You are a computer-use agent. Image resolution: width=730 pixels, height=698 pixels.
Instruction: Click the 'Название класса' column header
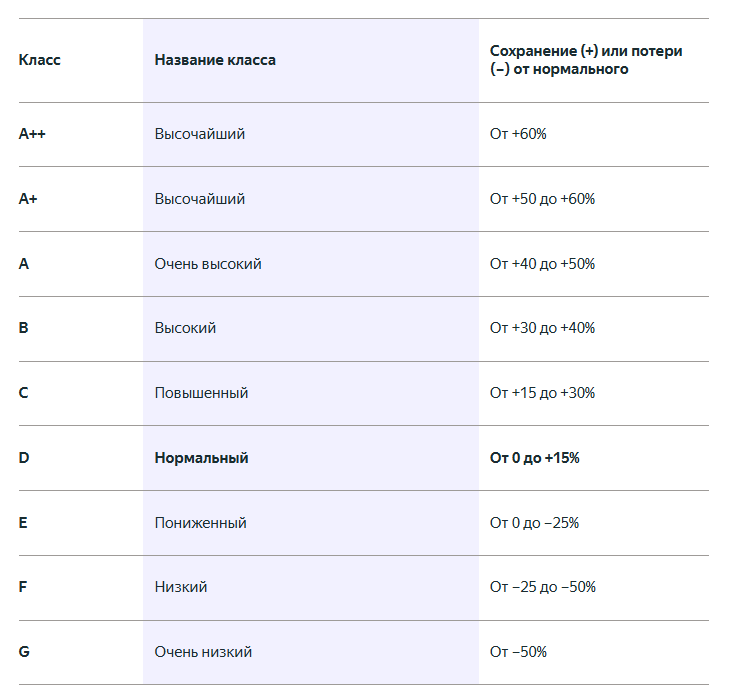coord(215,60)
